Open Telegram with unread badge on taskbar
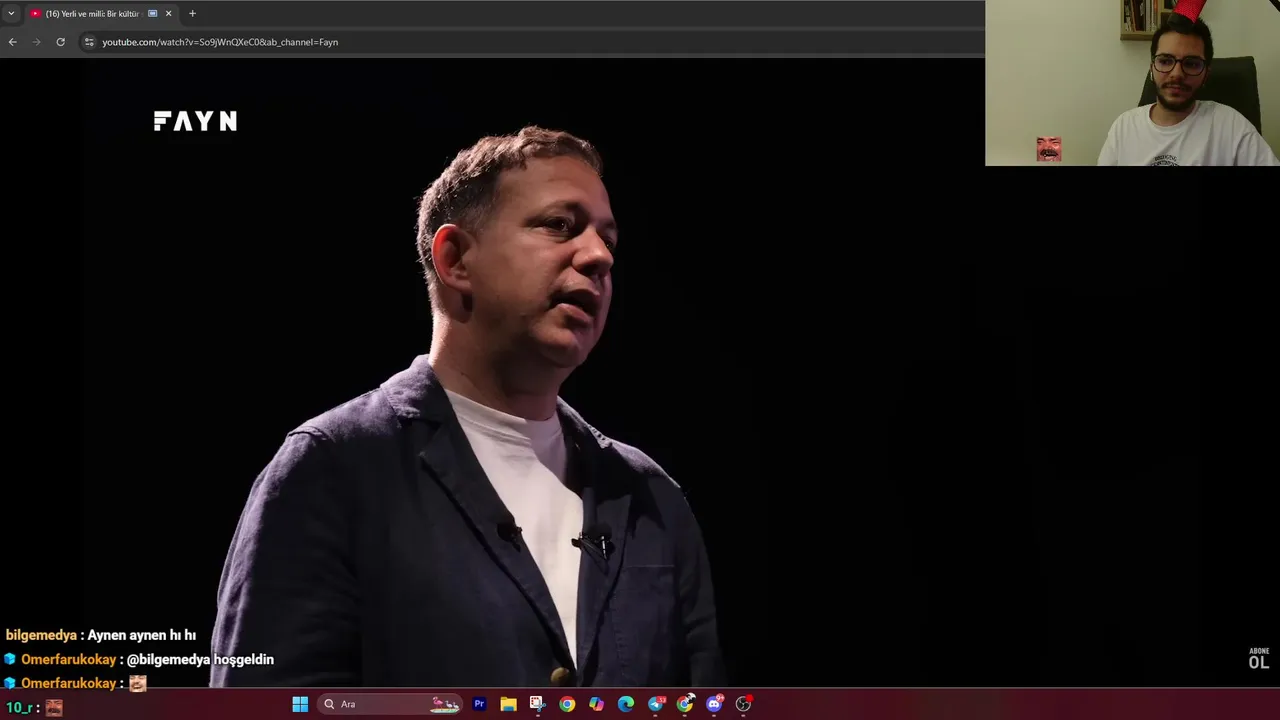Screen dimensions: 1280x720 point(656,704)
